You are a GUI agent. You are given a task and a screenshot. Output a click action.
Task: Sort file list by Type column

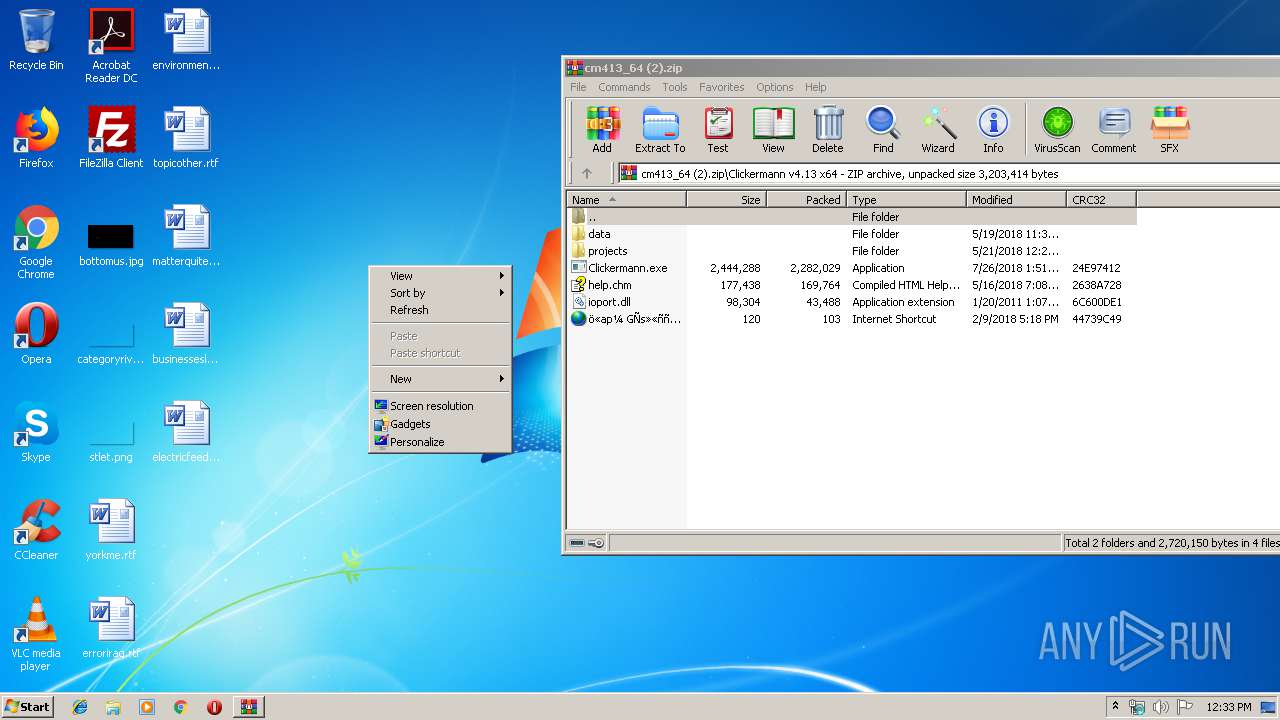point(907,200)
